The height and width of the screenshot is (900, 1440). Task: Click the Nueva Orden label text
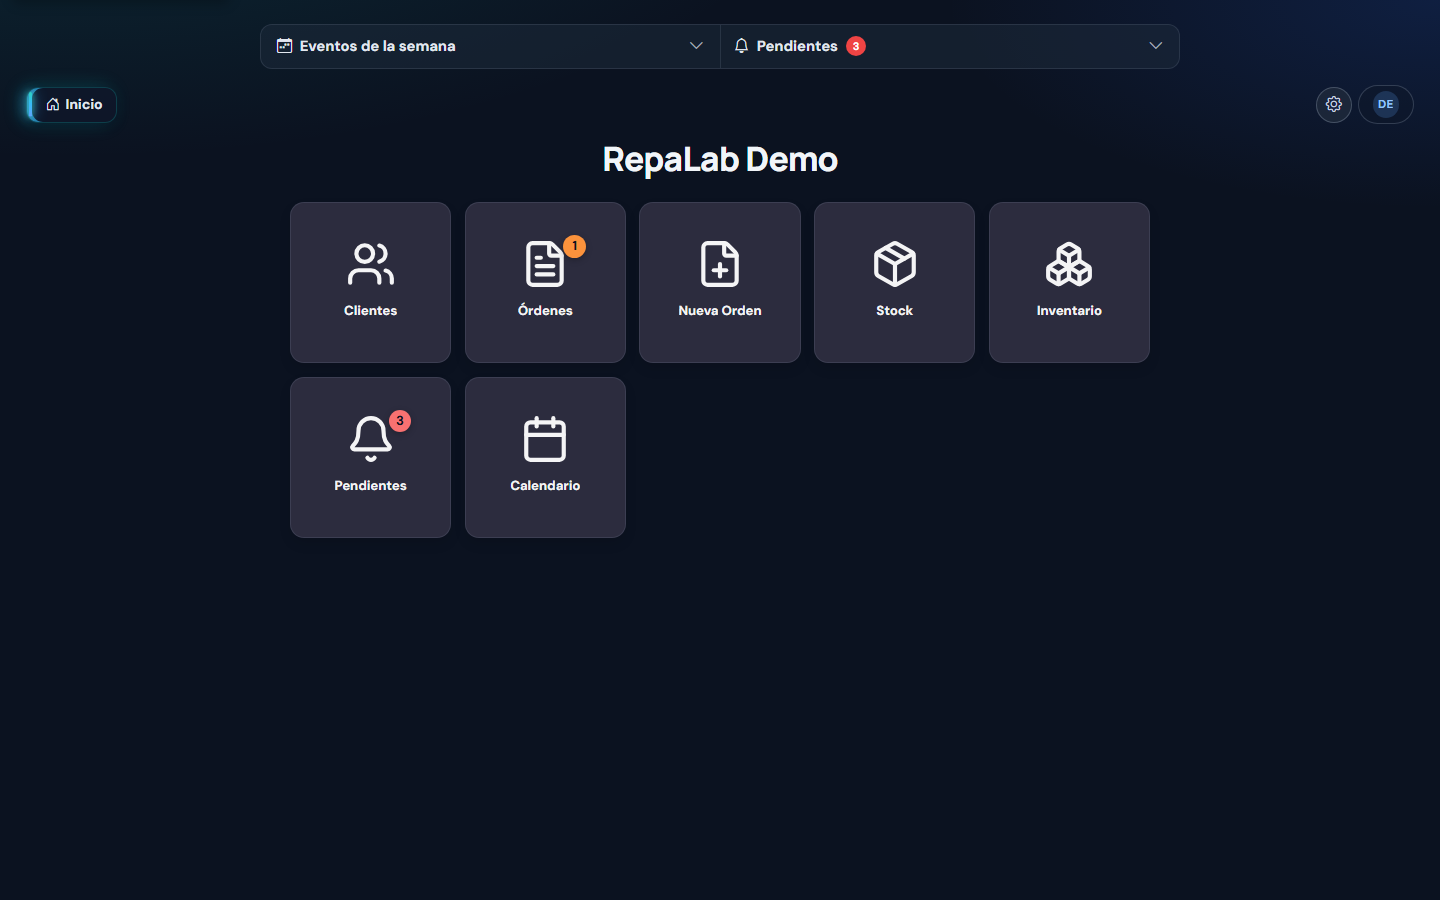click(x=720, y=311)
